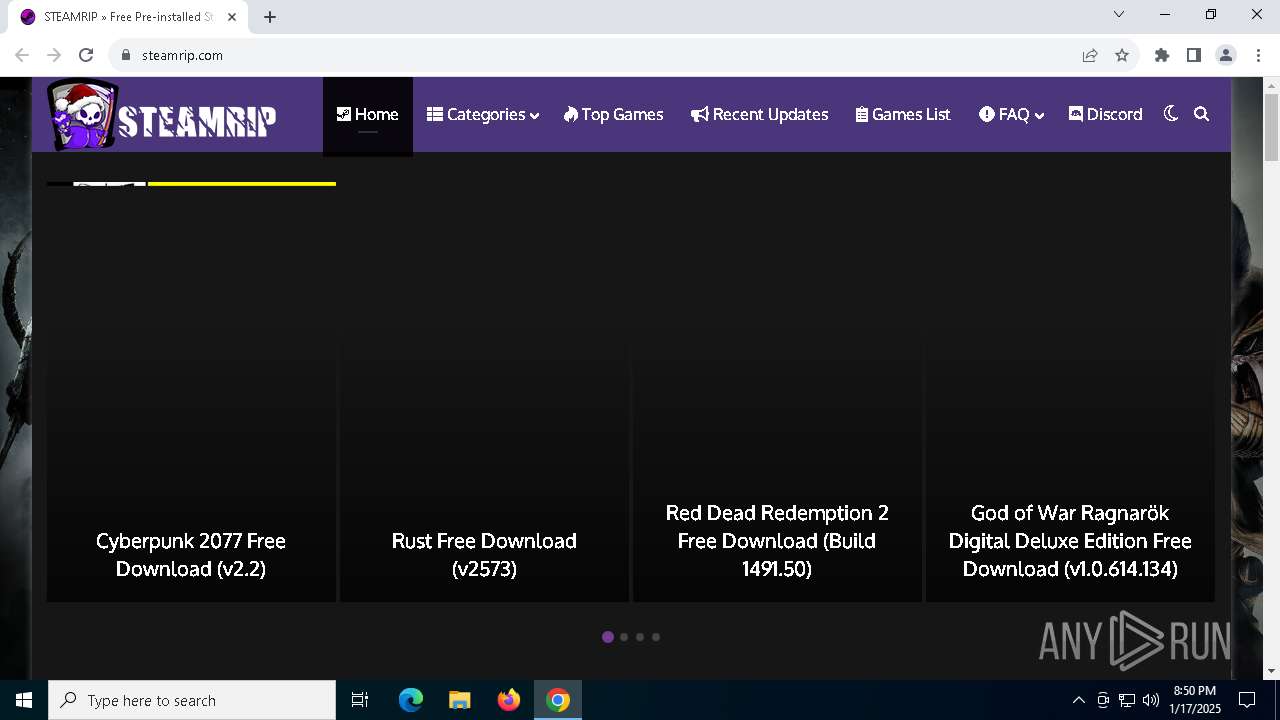Launch Microsoft Edge from taskbar
Image resolution: width=1280 pixels, height=720 pixels.
click(411, 700)
